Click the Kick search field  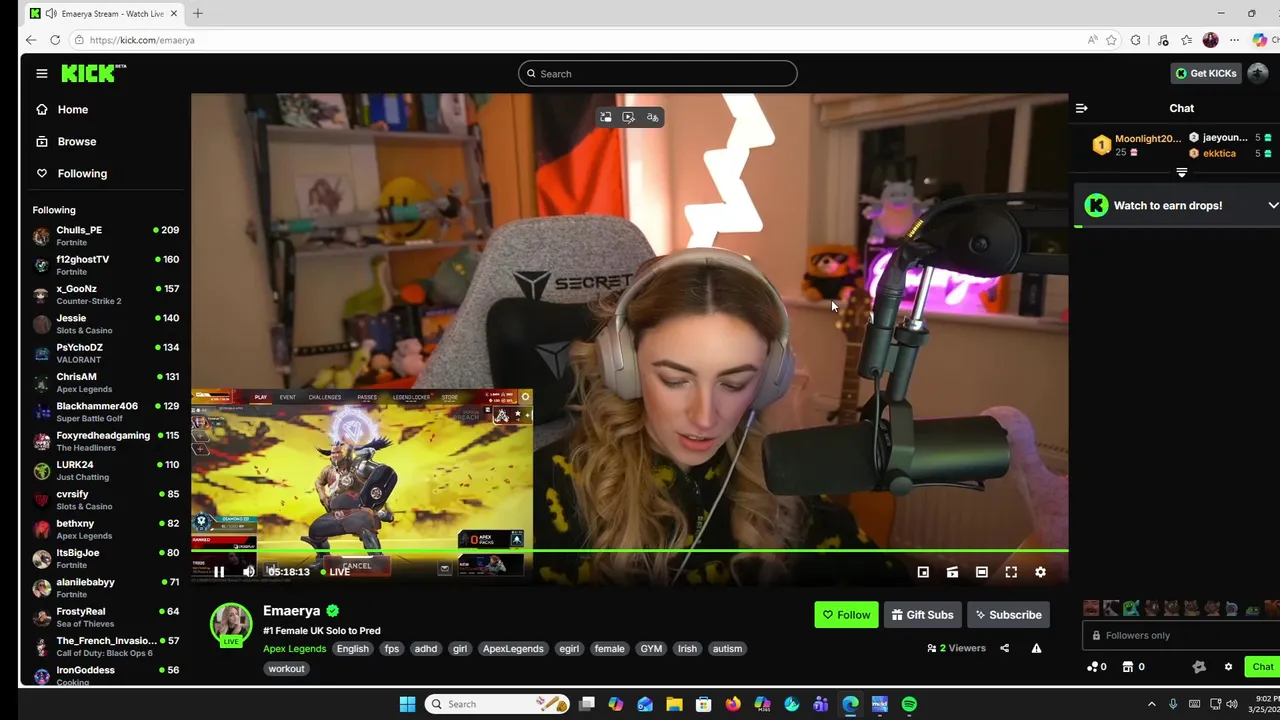[x=658, y=73]
